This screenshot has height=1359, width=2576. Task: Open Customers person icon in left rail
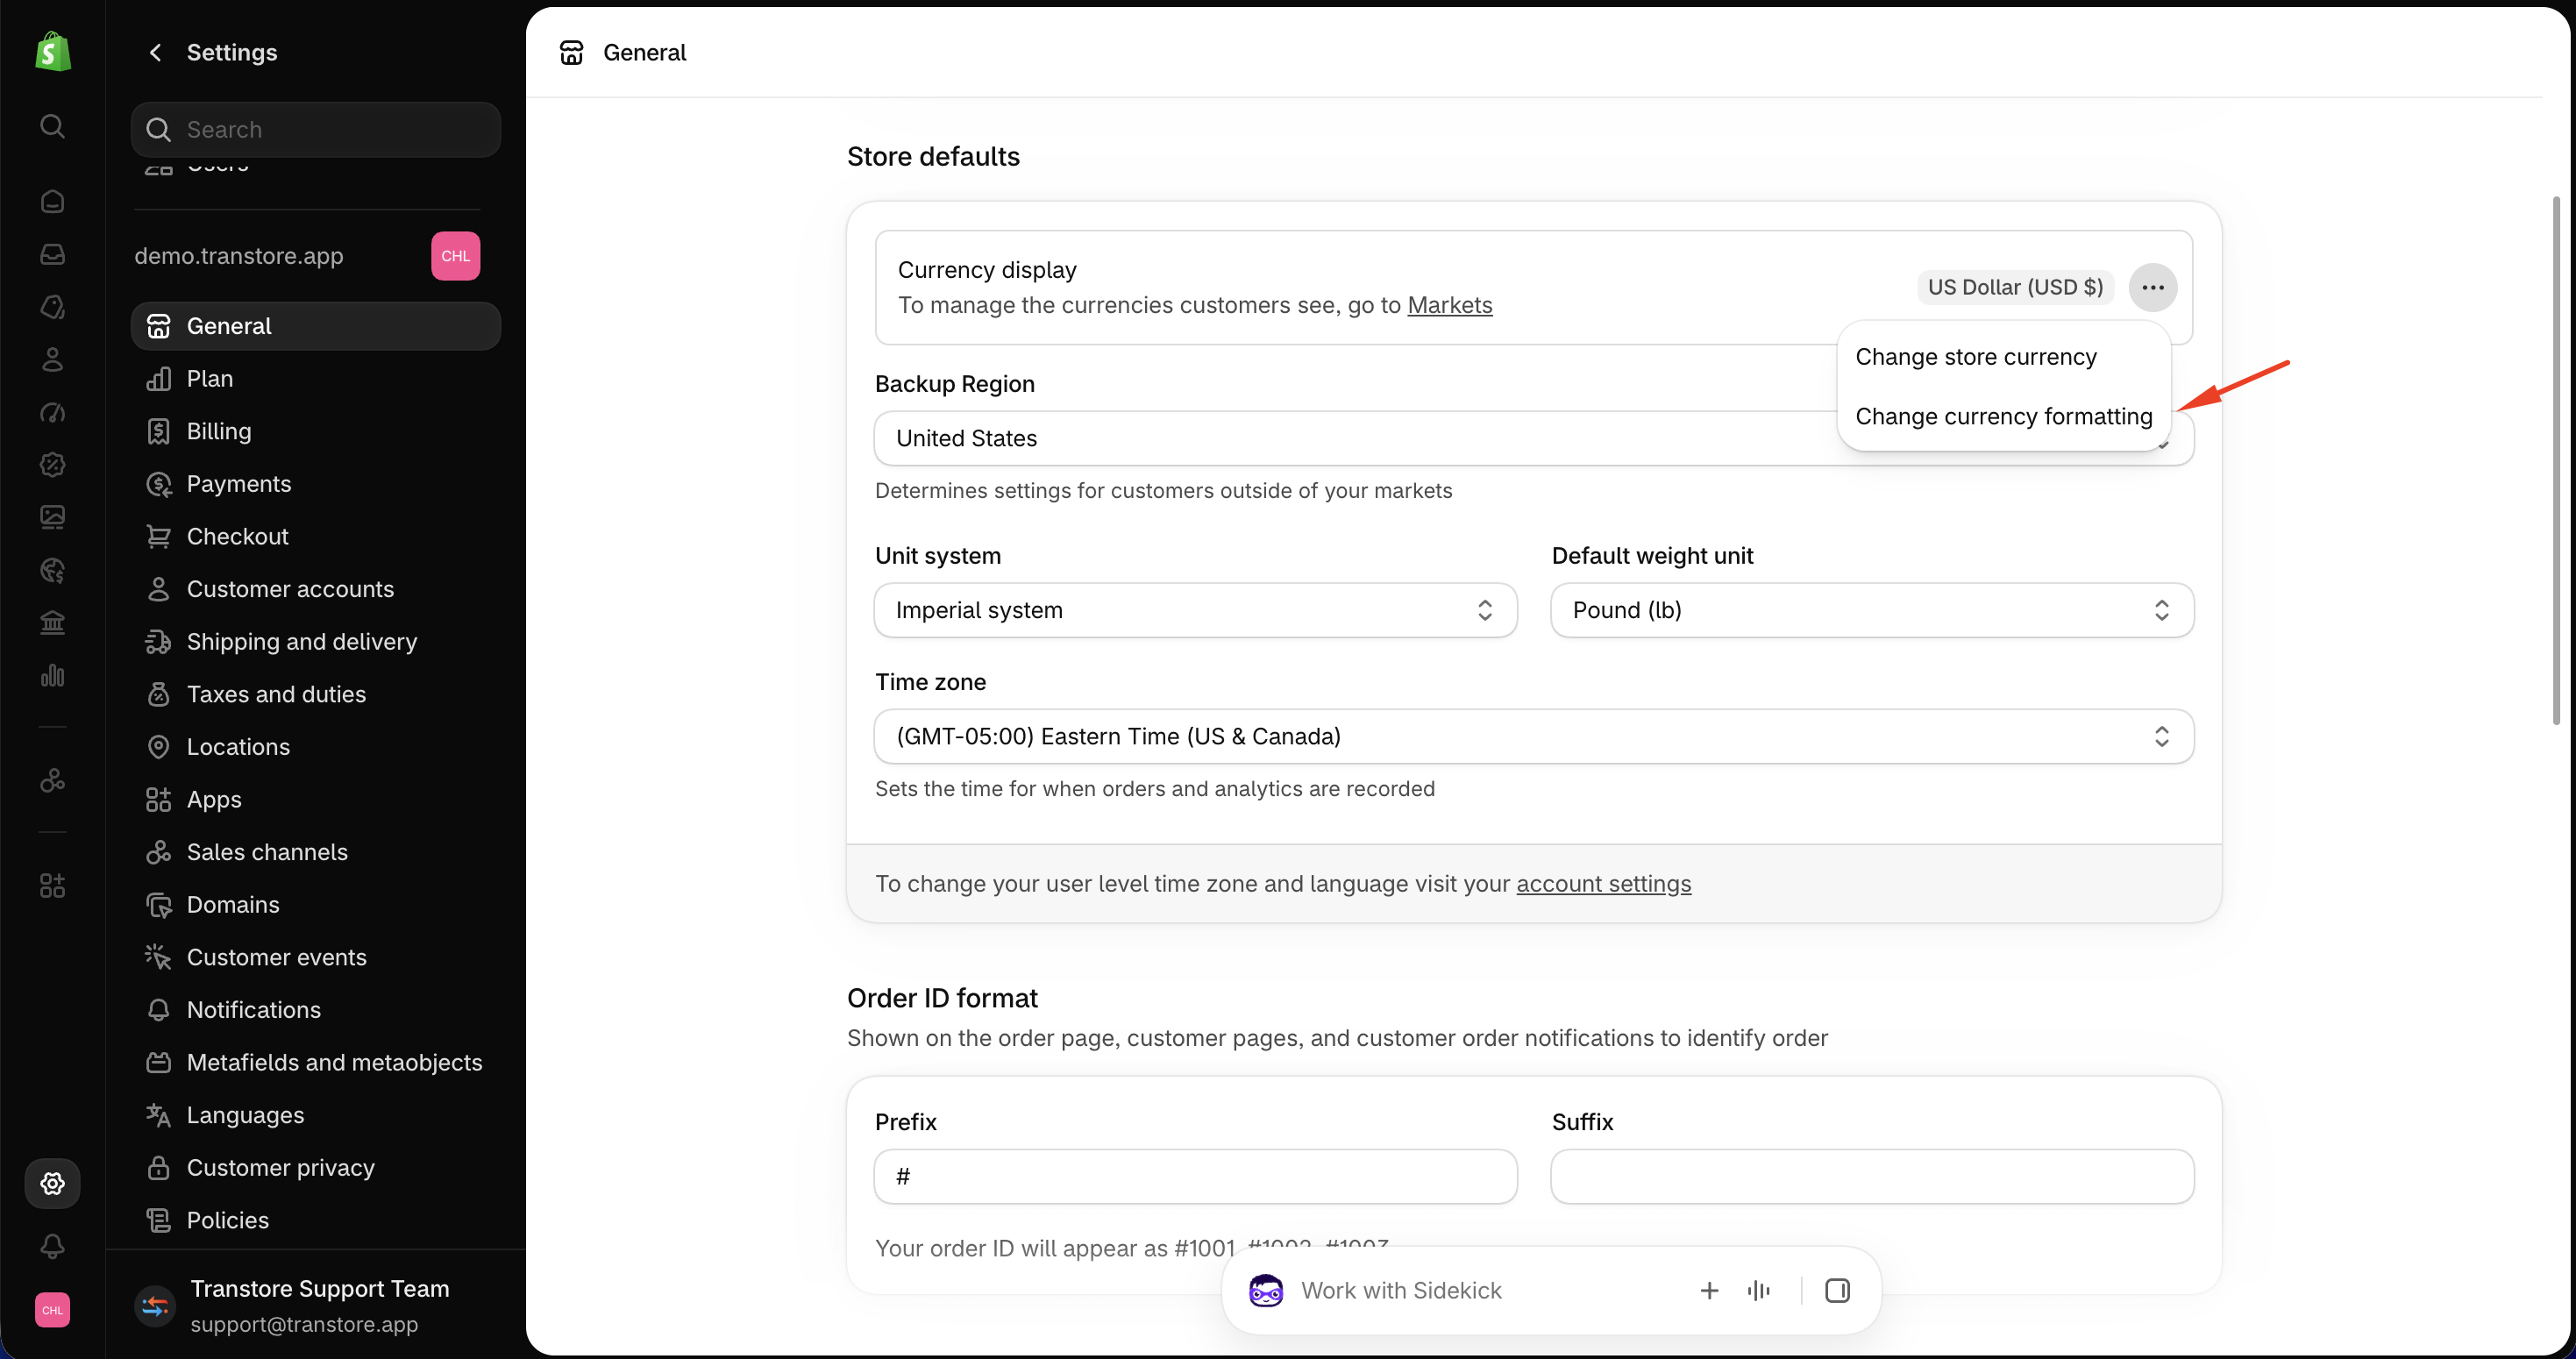point(52,359)
